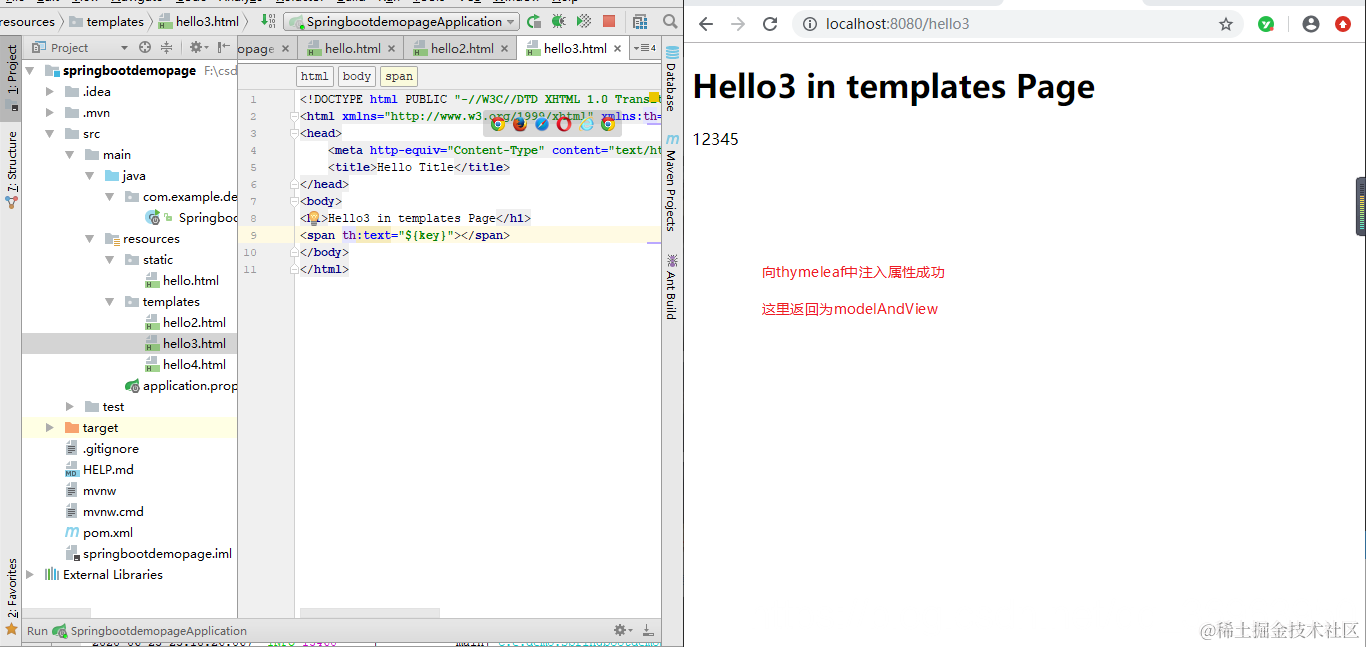Image resolution: width=1366 pixels, height=647 pixels.
Task: Expand the .idea folder
Action: (x=50, y=92)
